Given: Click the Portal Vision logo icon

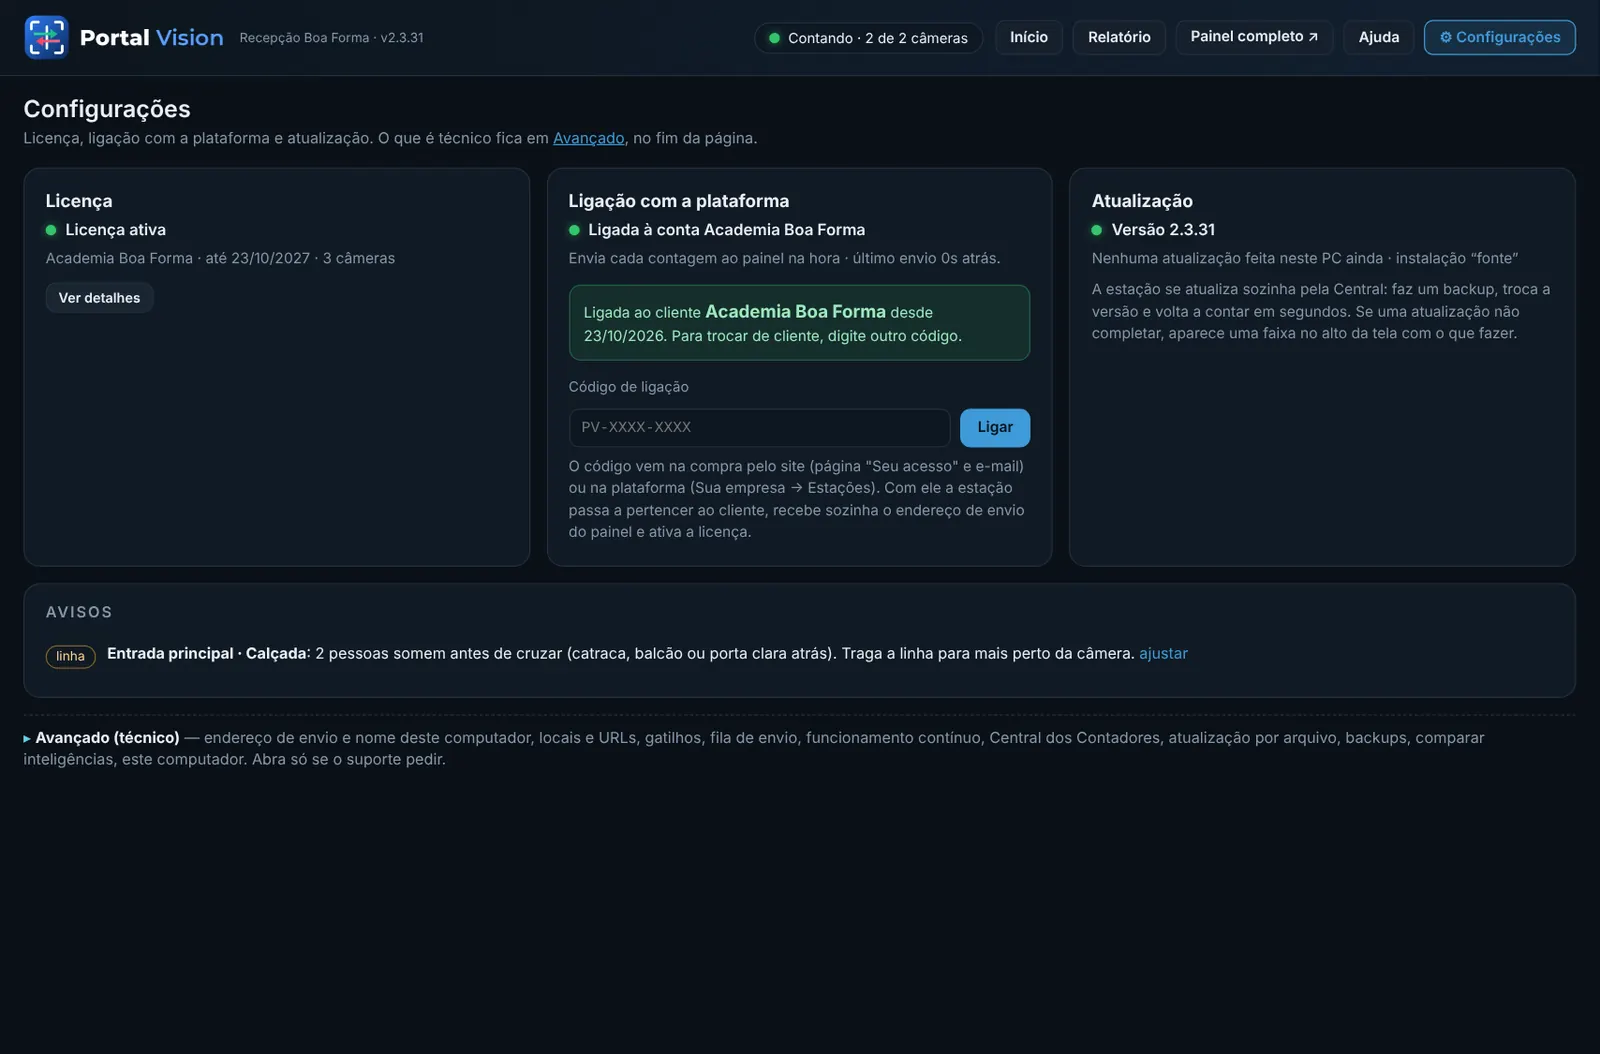Looking at the screenshot, I should click(x=46, y=37).
